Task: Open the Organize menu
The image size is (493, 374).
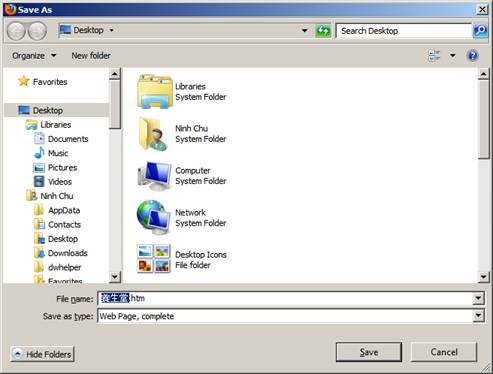Action: [34, 56]
